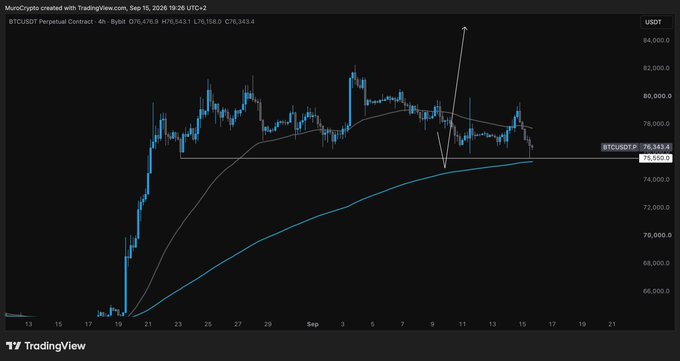
Task: Click the open value O76,476.9
Action: click(144, 21)
